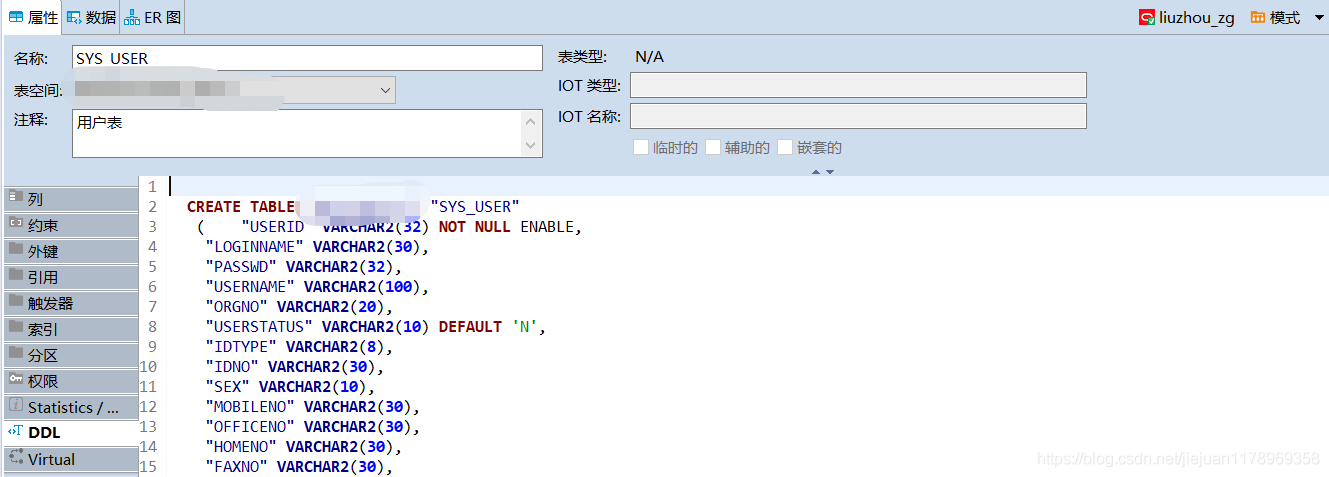Enable the 临时的 checkbox
Viewport: 1329px width, 477px height.
641,147
